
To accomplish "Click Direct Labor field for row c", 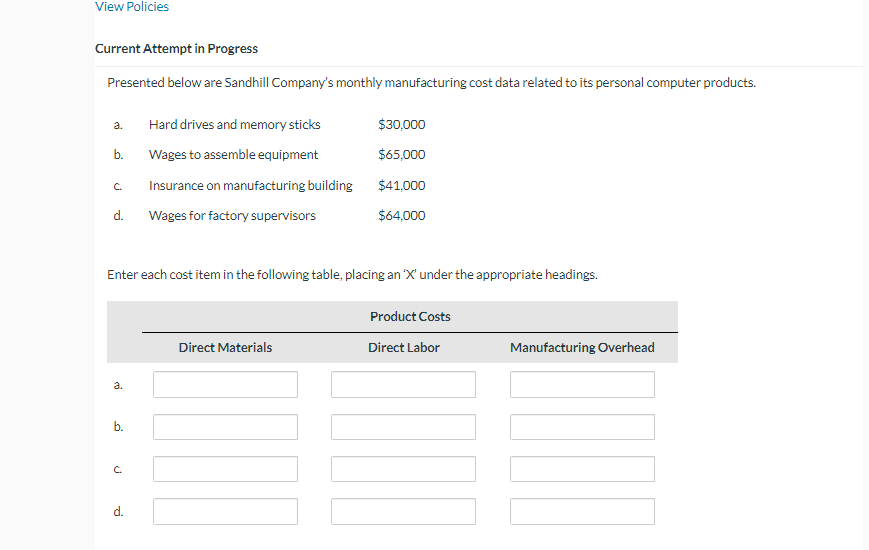I will coord(403,469).
